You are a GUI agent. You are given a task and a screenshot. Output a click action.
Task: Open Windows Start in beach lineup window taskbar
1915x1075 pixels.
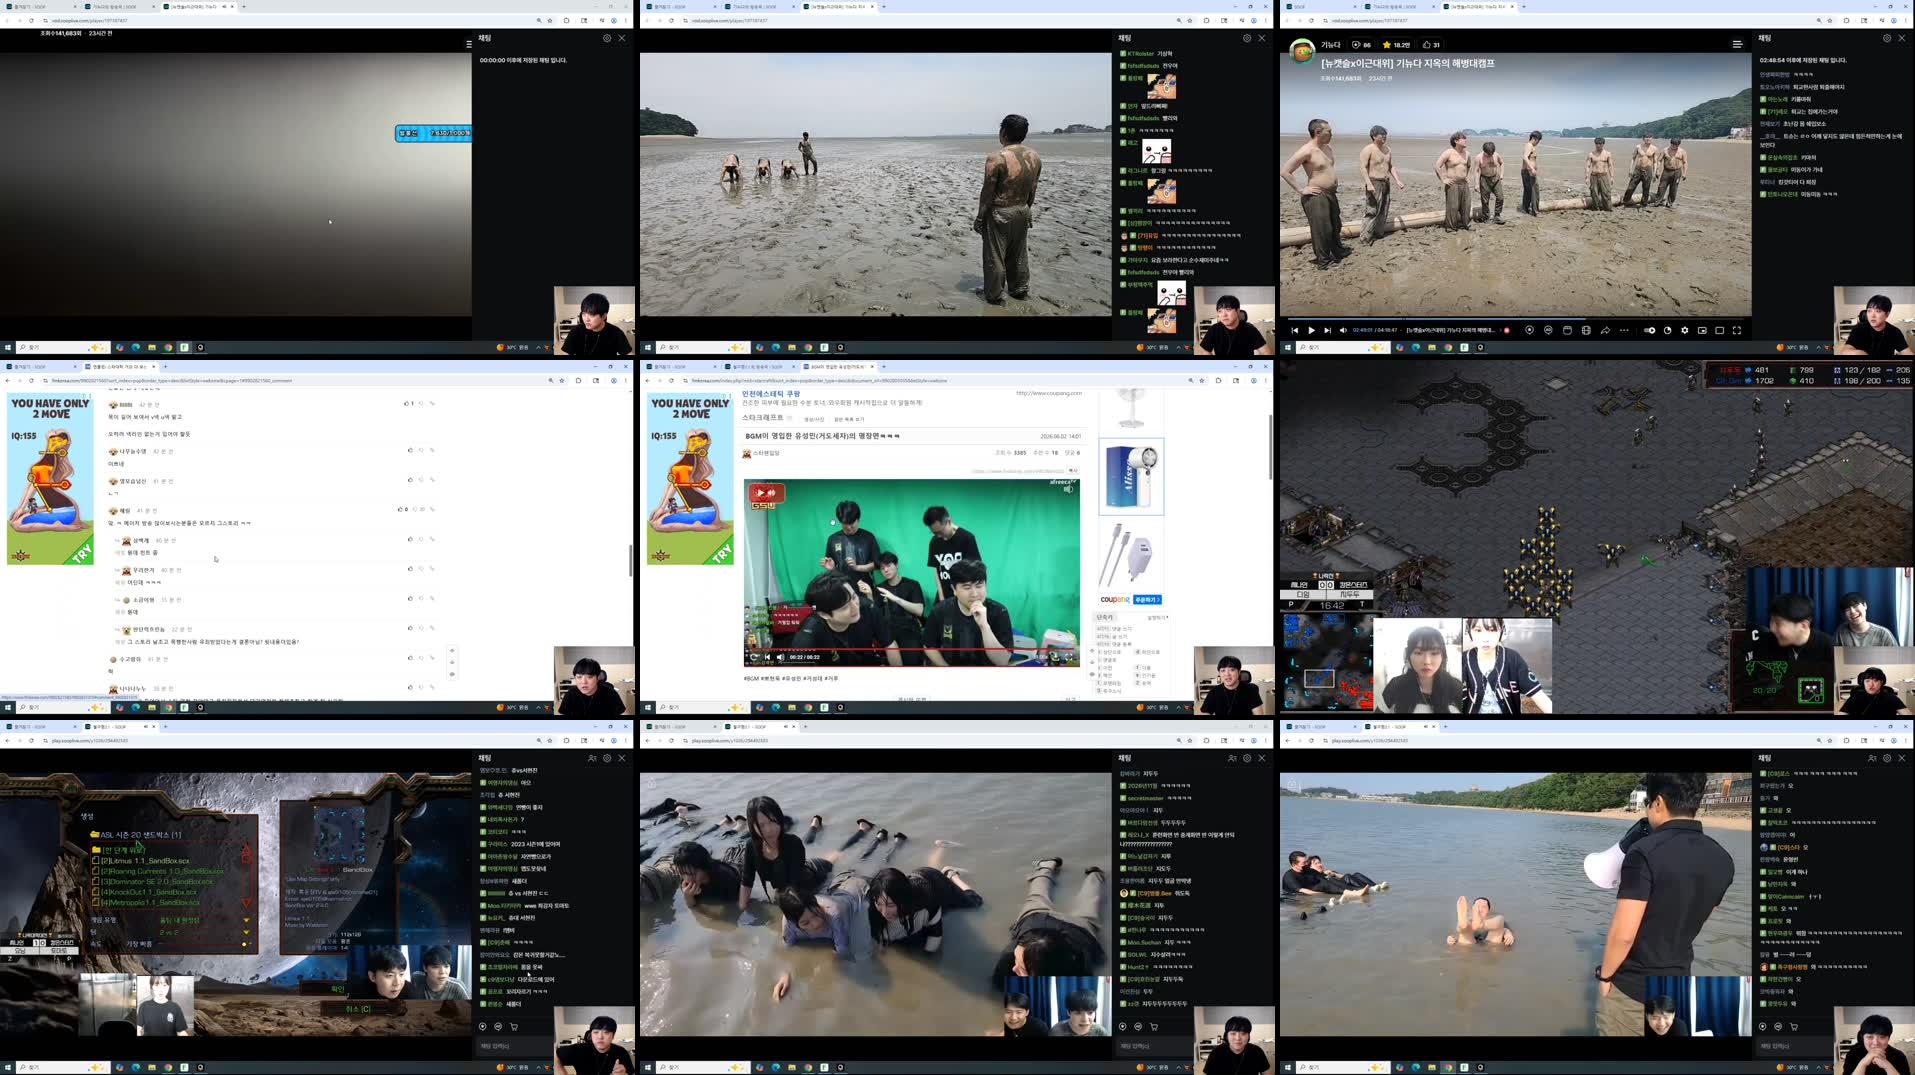click(x=1288, y=347)
